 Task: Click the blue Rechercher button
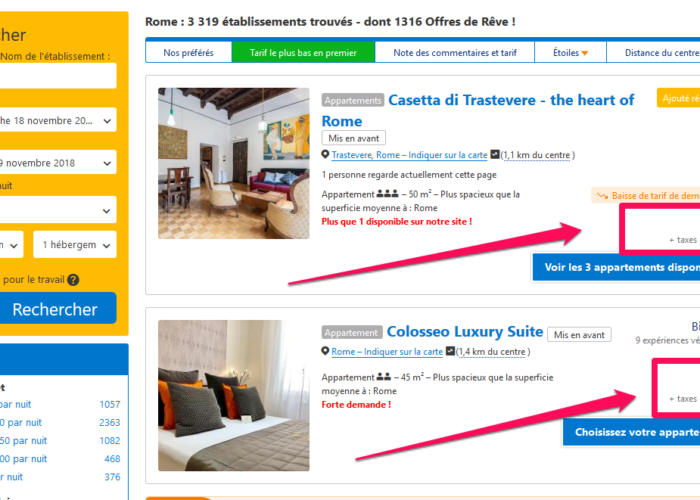tap(57, 308)
